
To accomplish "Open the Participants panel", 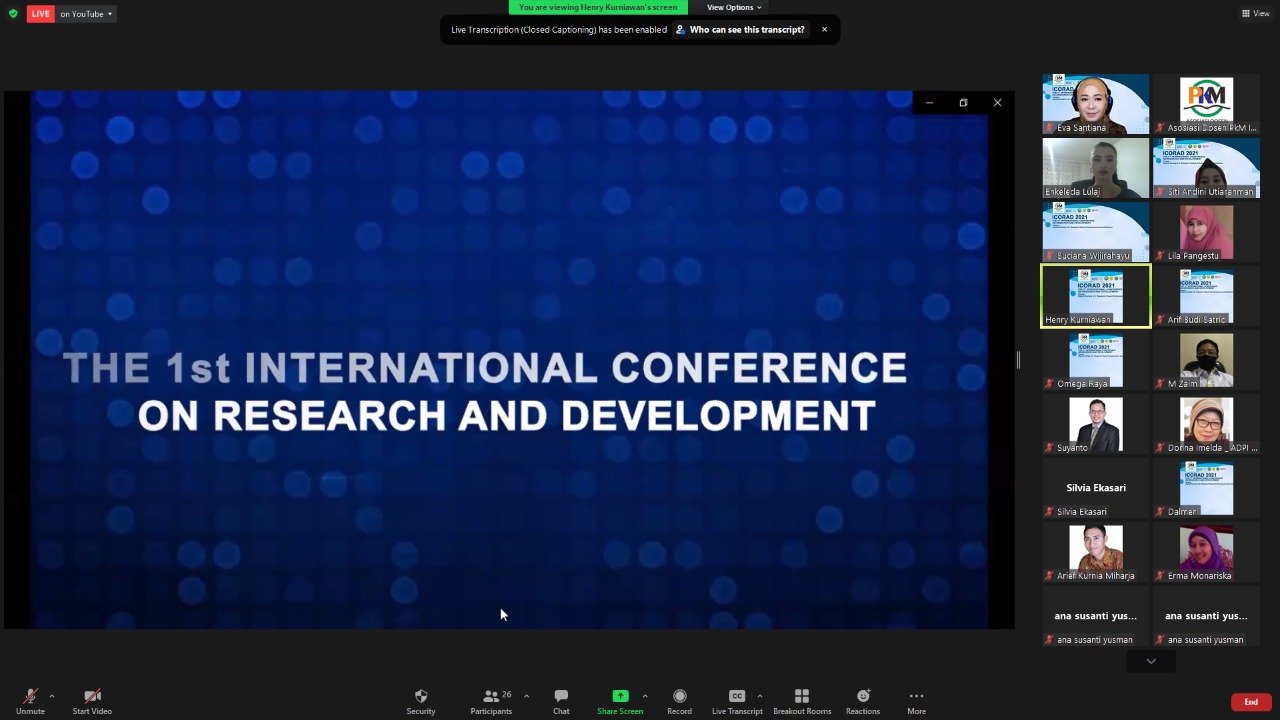I will [491, 696].
